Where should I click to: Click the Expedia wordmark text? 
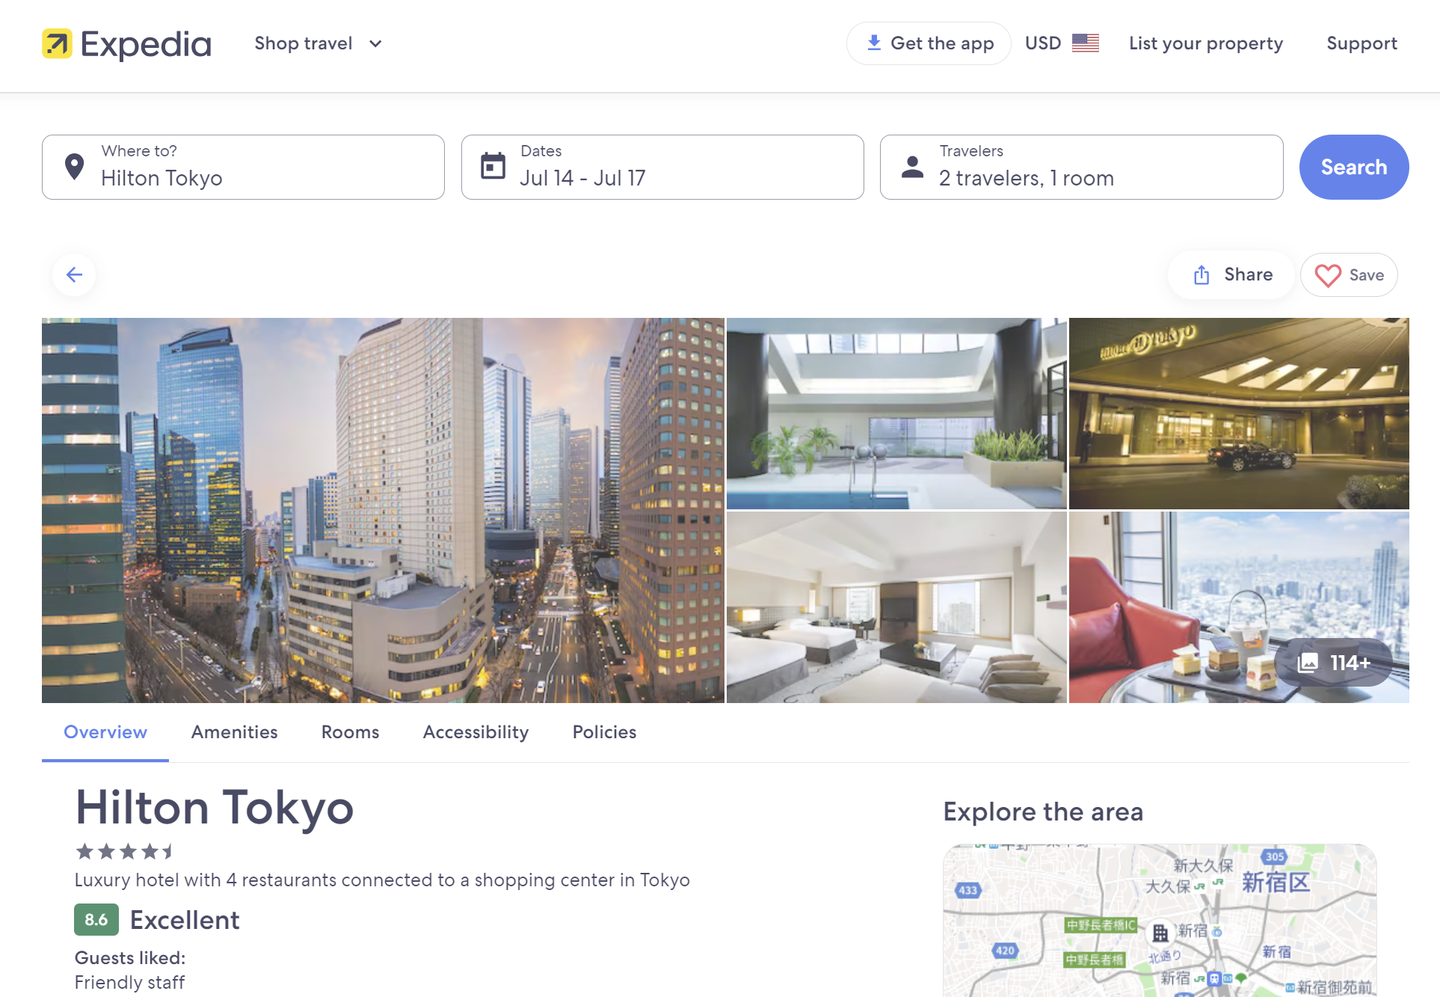point(146,45)
